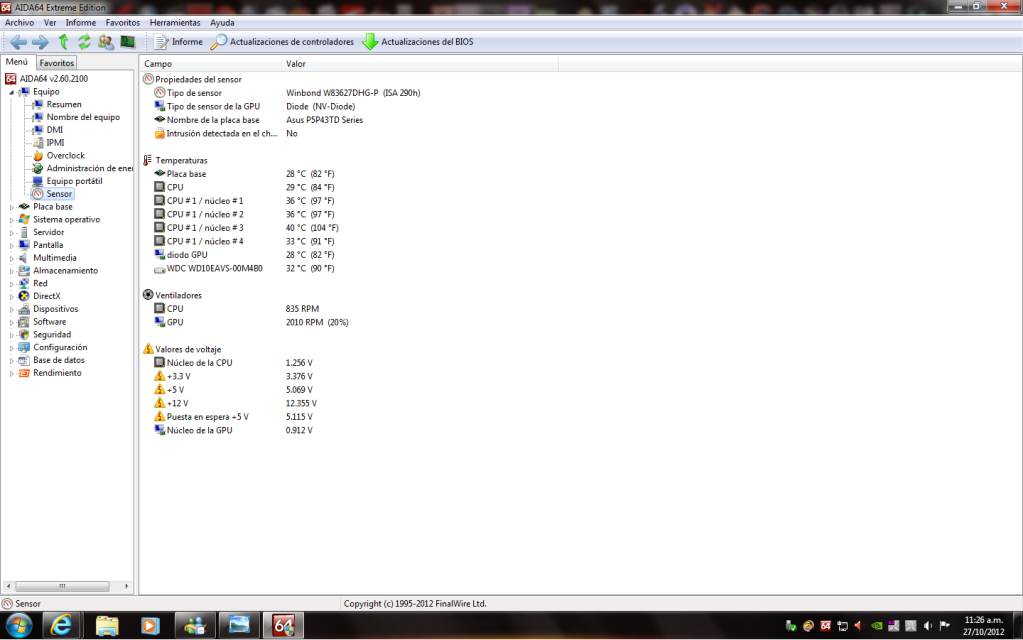The height and width of the screenshot is (640, 1023).
Task: Open the Favoritos menu
Action: pyautogui.click(x=123, y=23)
